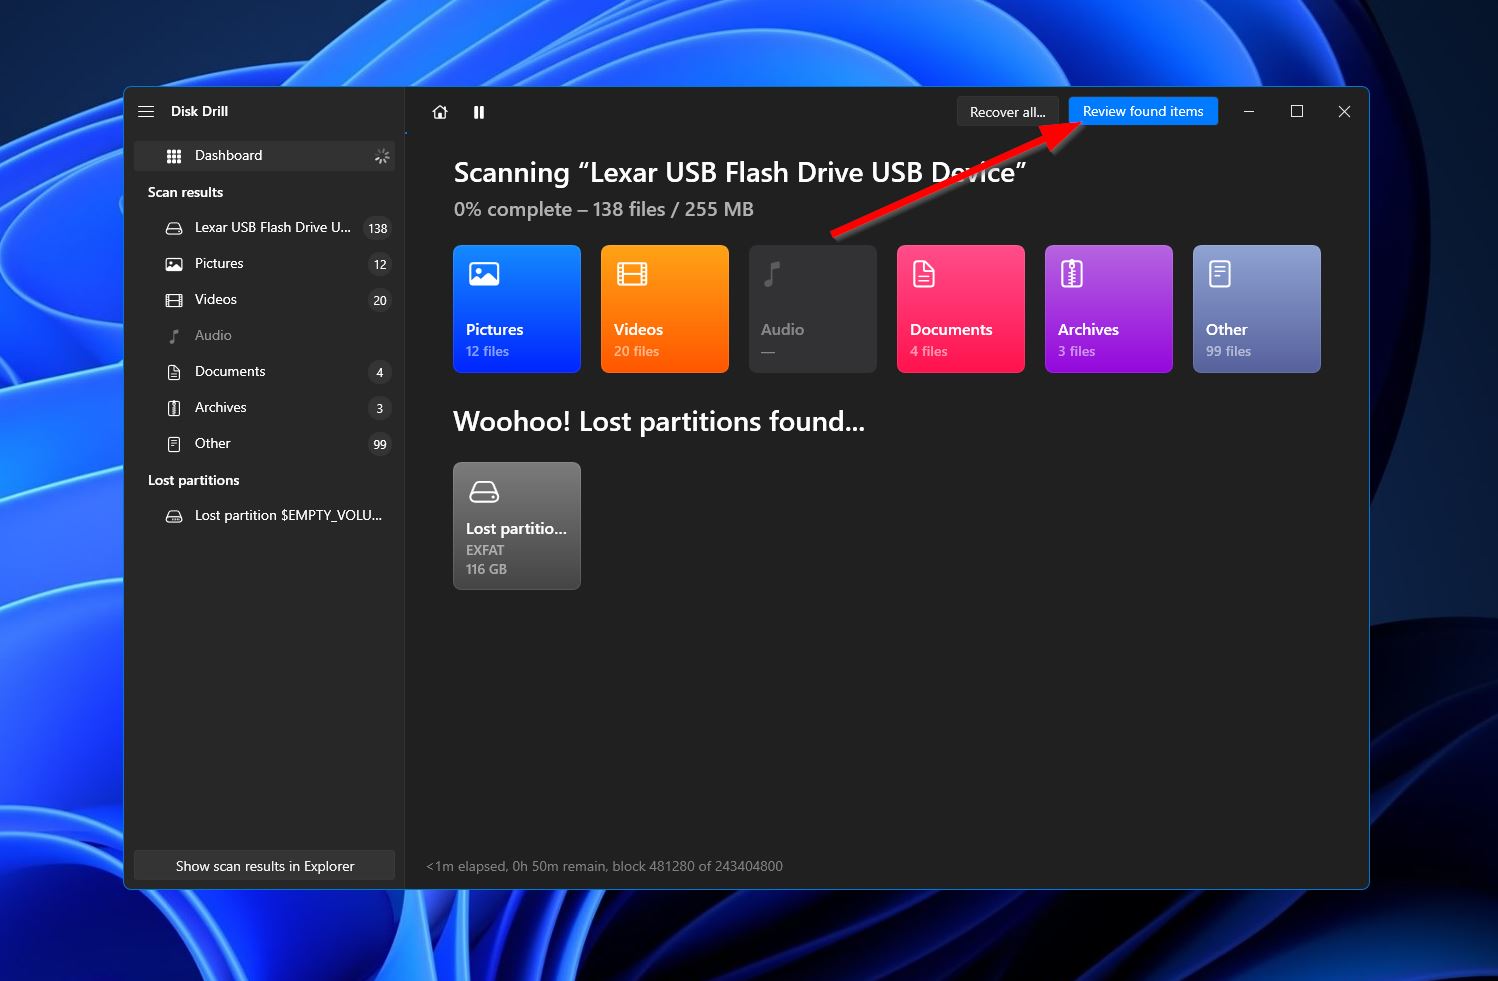The height and width of the screenshot is (981, 1498).
Task: Click the Lost partitions sidebar heading
Action: tap(194, 480)
